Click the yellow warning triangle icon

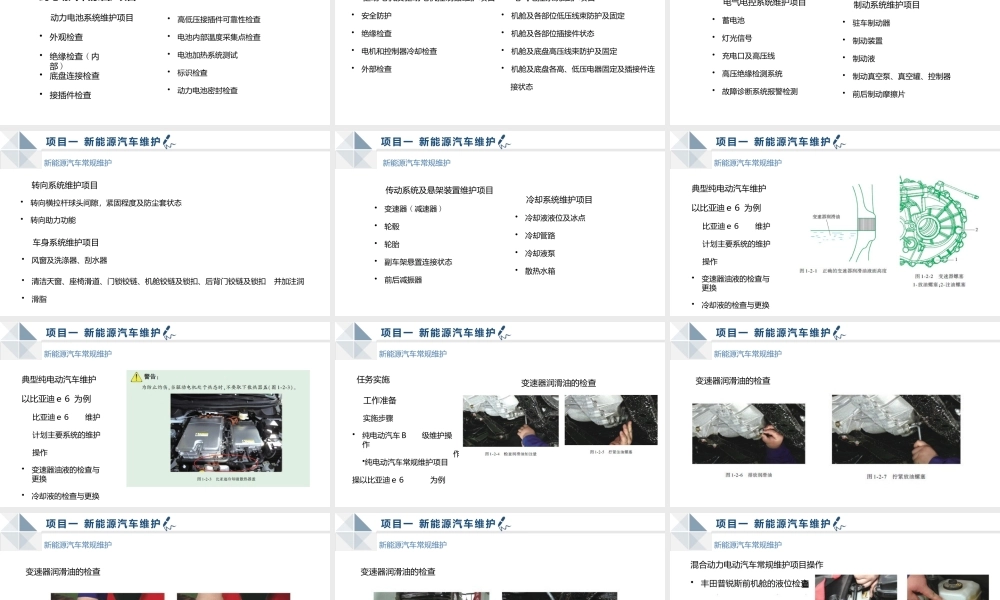[136, 377]
